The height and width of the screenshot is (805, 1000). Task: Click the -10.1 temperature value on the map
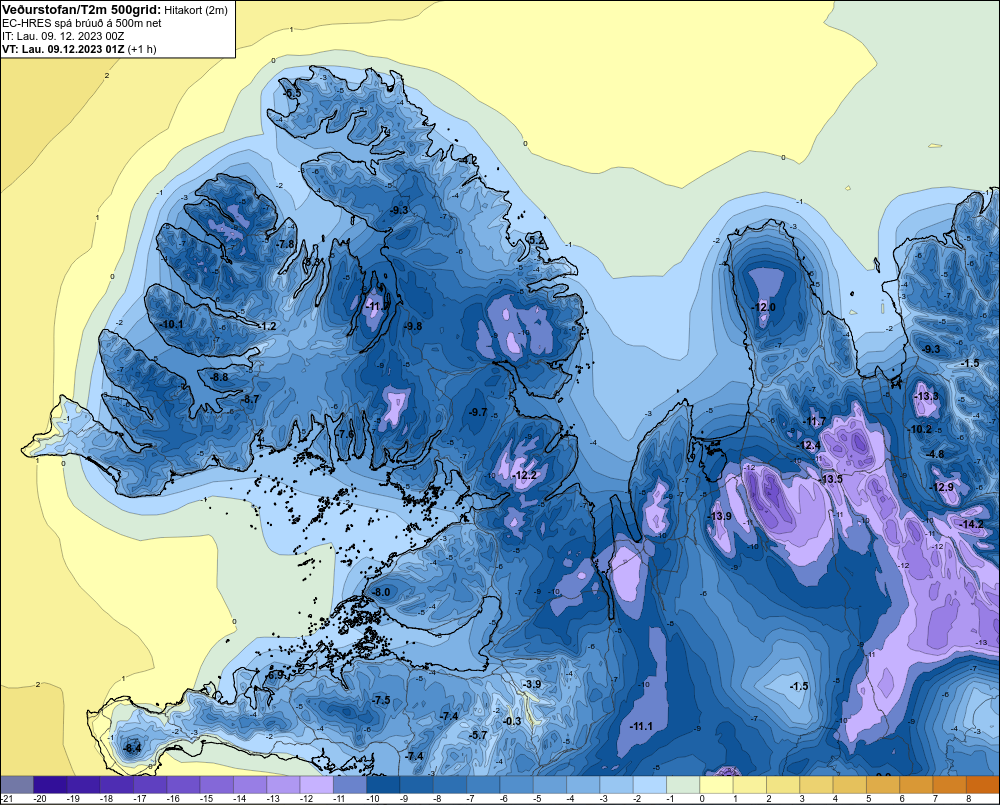[x=172, y=324]
